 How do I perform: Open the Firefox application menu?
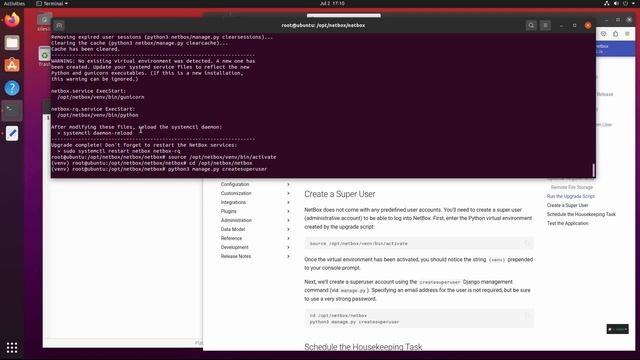pos(627,34)
